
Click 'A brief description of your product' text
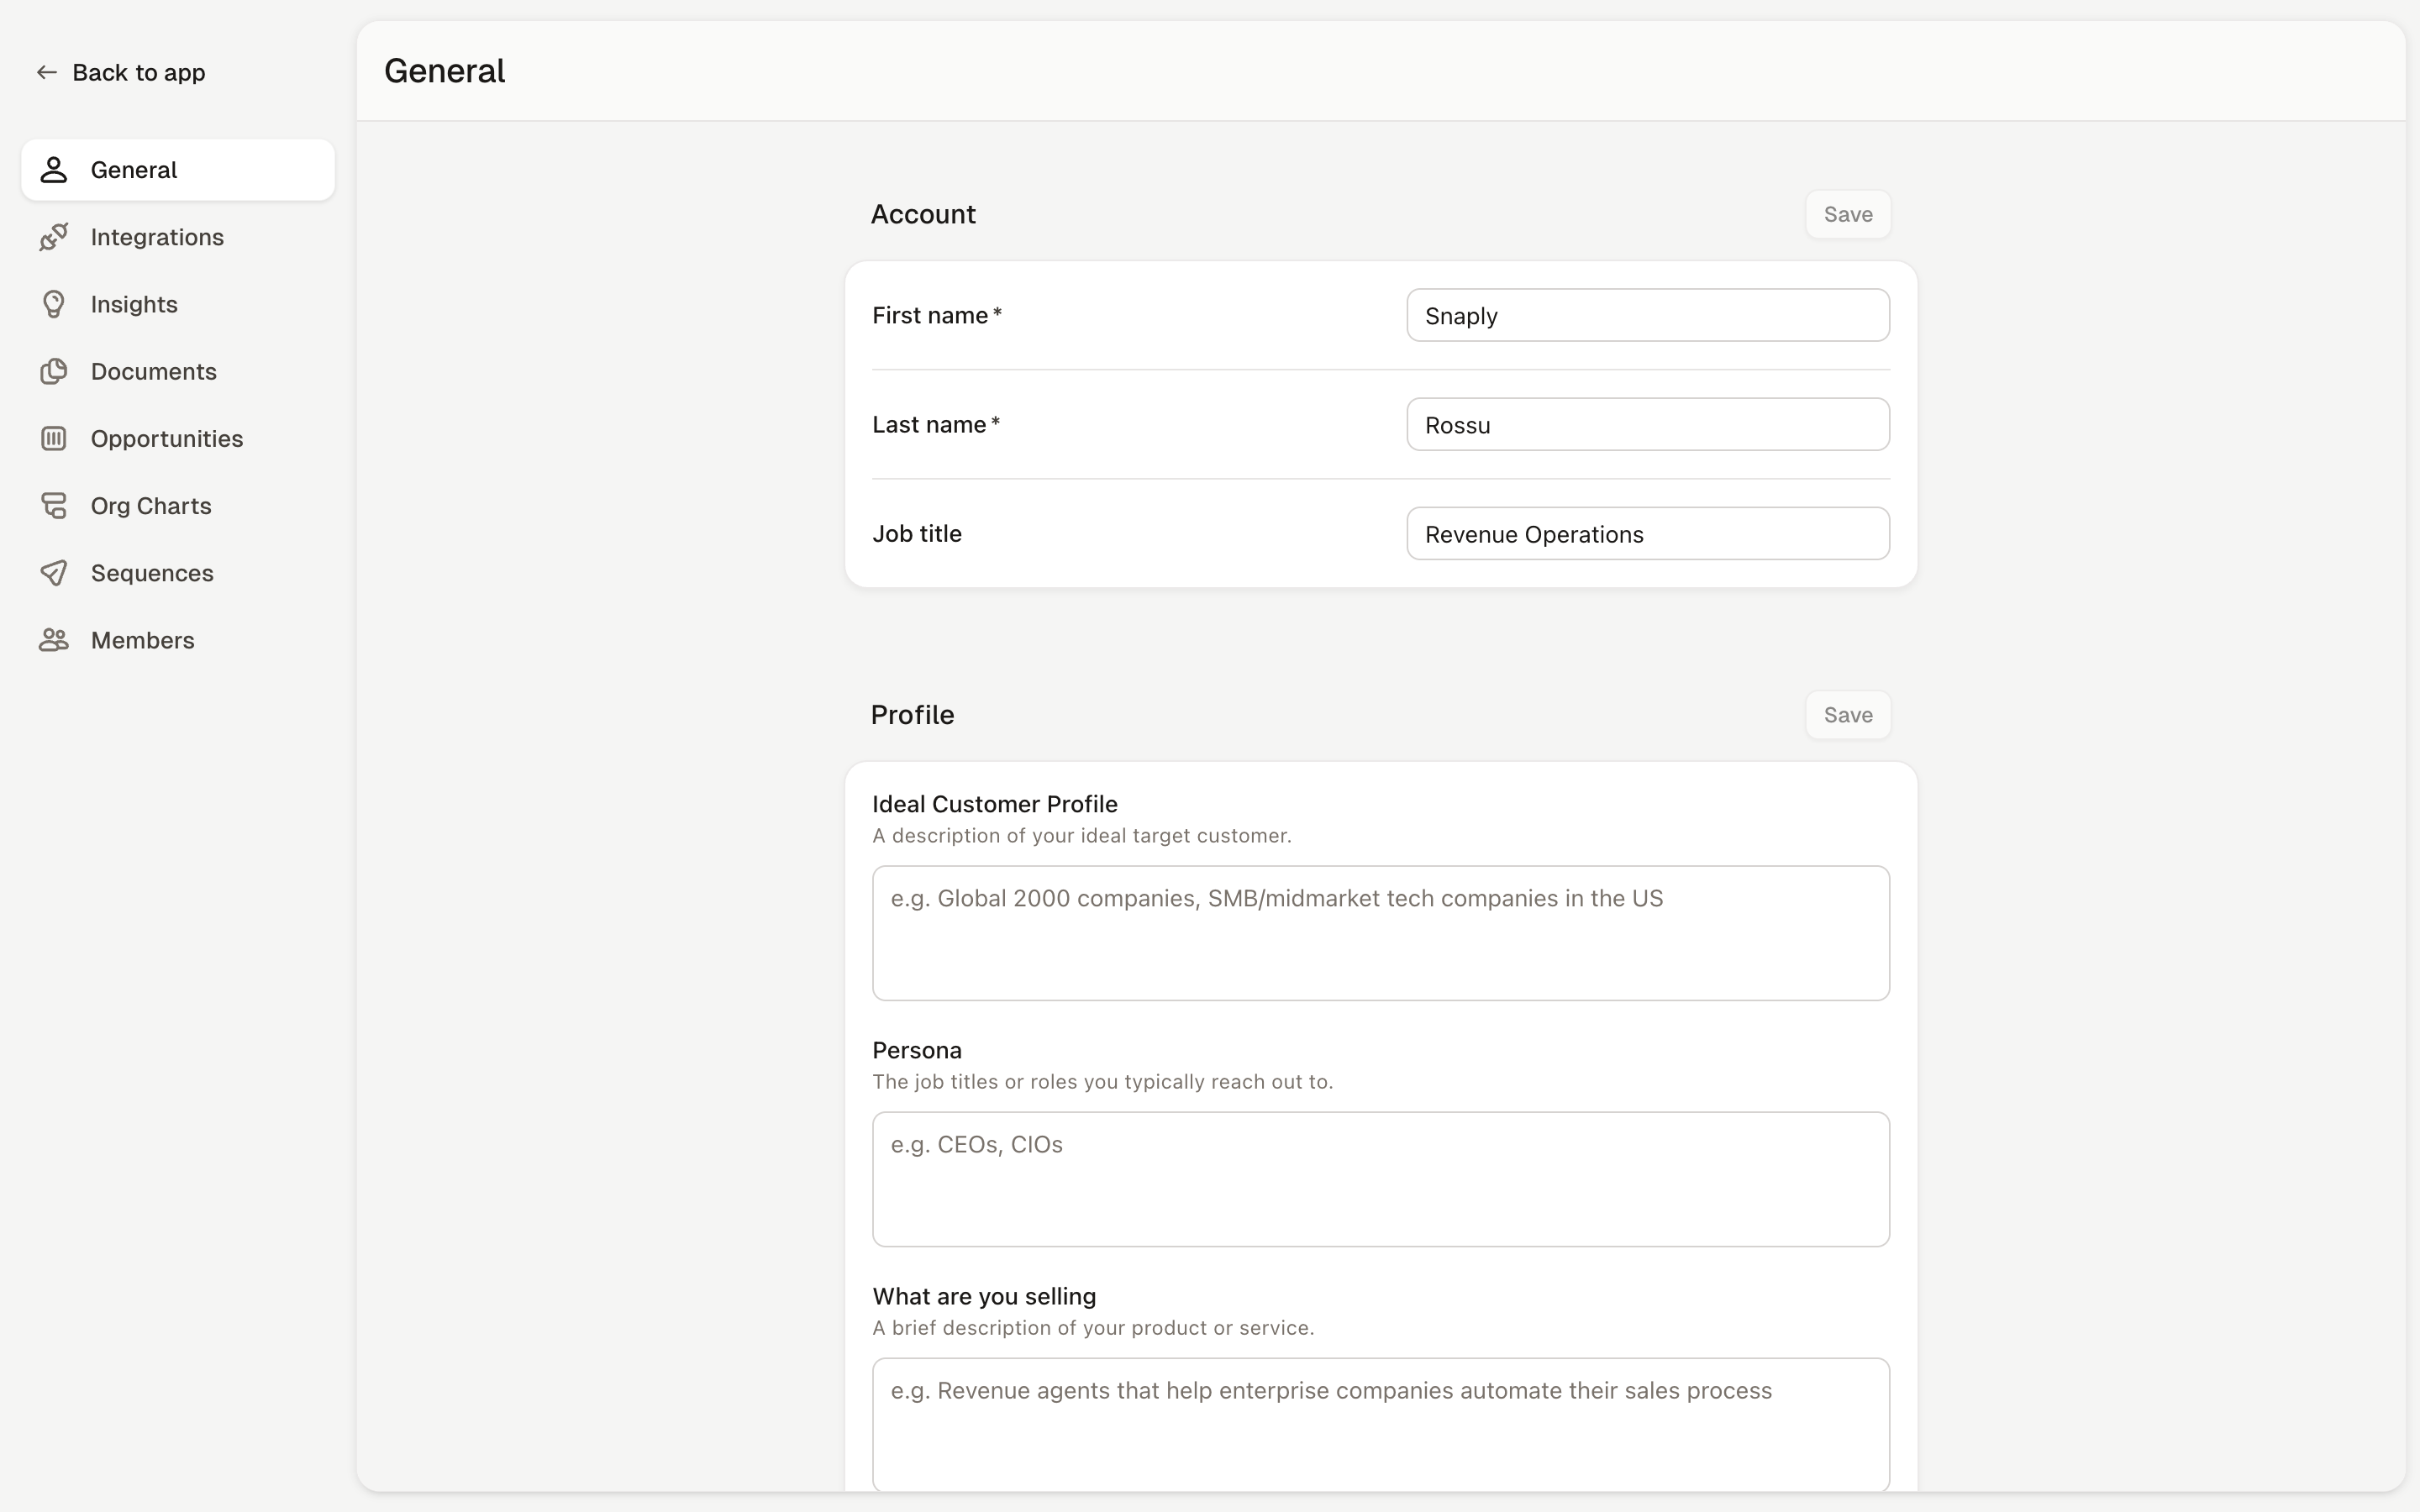(x=1093, y=1328)
